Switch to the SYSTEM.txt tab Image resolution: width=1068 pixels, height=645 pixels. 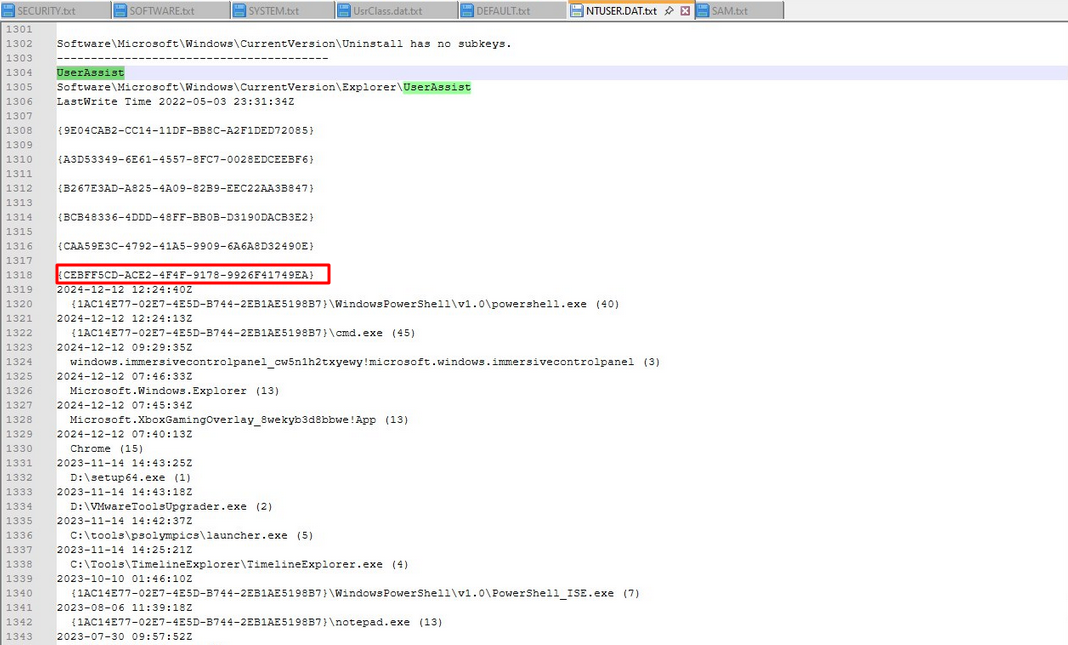274,11
